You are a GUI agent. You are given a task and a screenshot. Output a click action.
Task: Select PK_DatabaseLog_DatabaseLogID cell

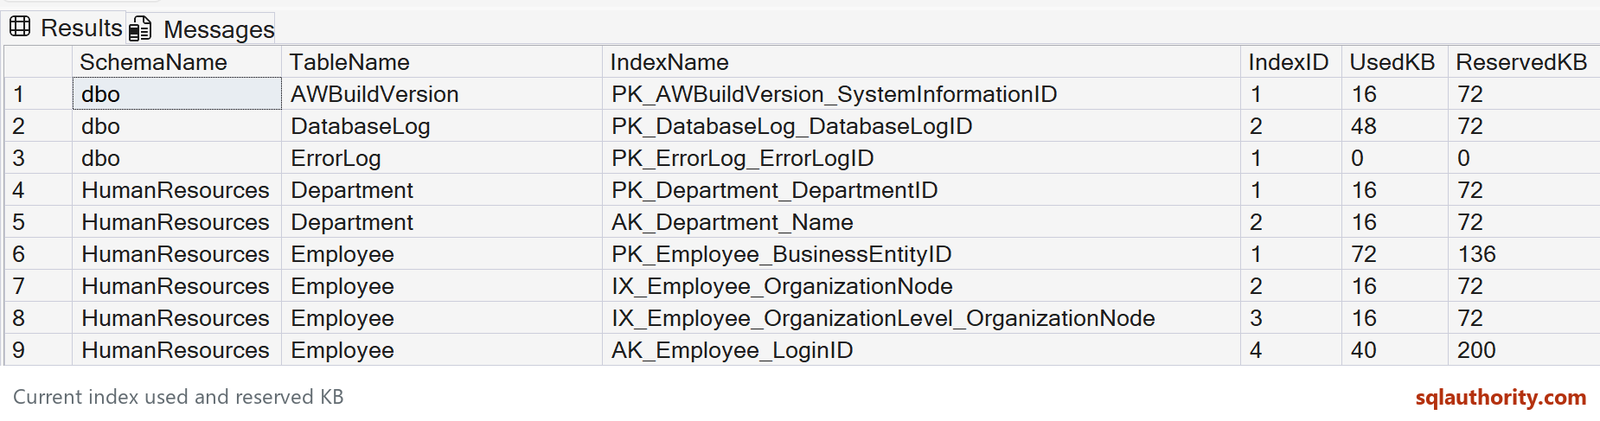(x=921, y=126)
